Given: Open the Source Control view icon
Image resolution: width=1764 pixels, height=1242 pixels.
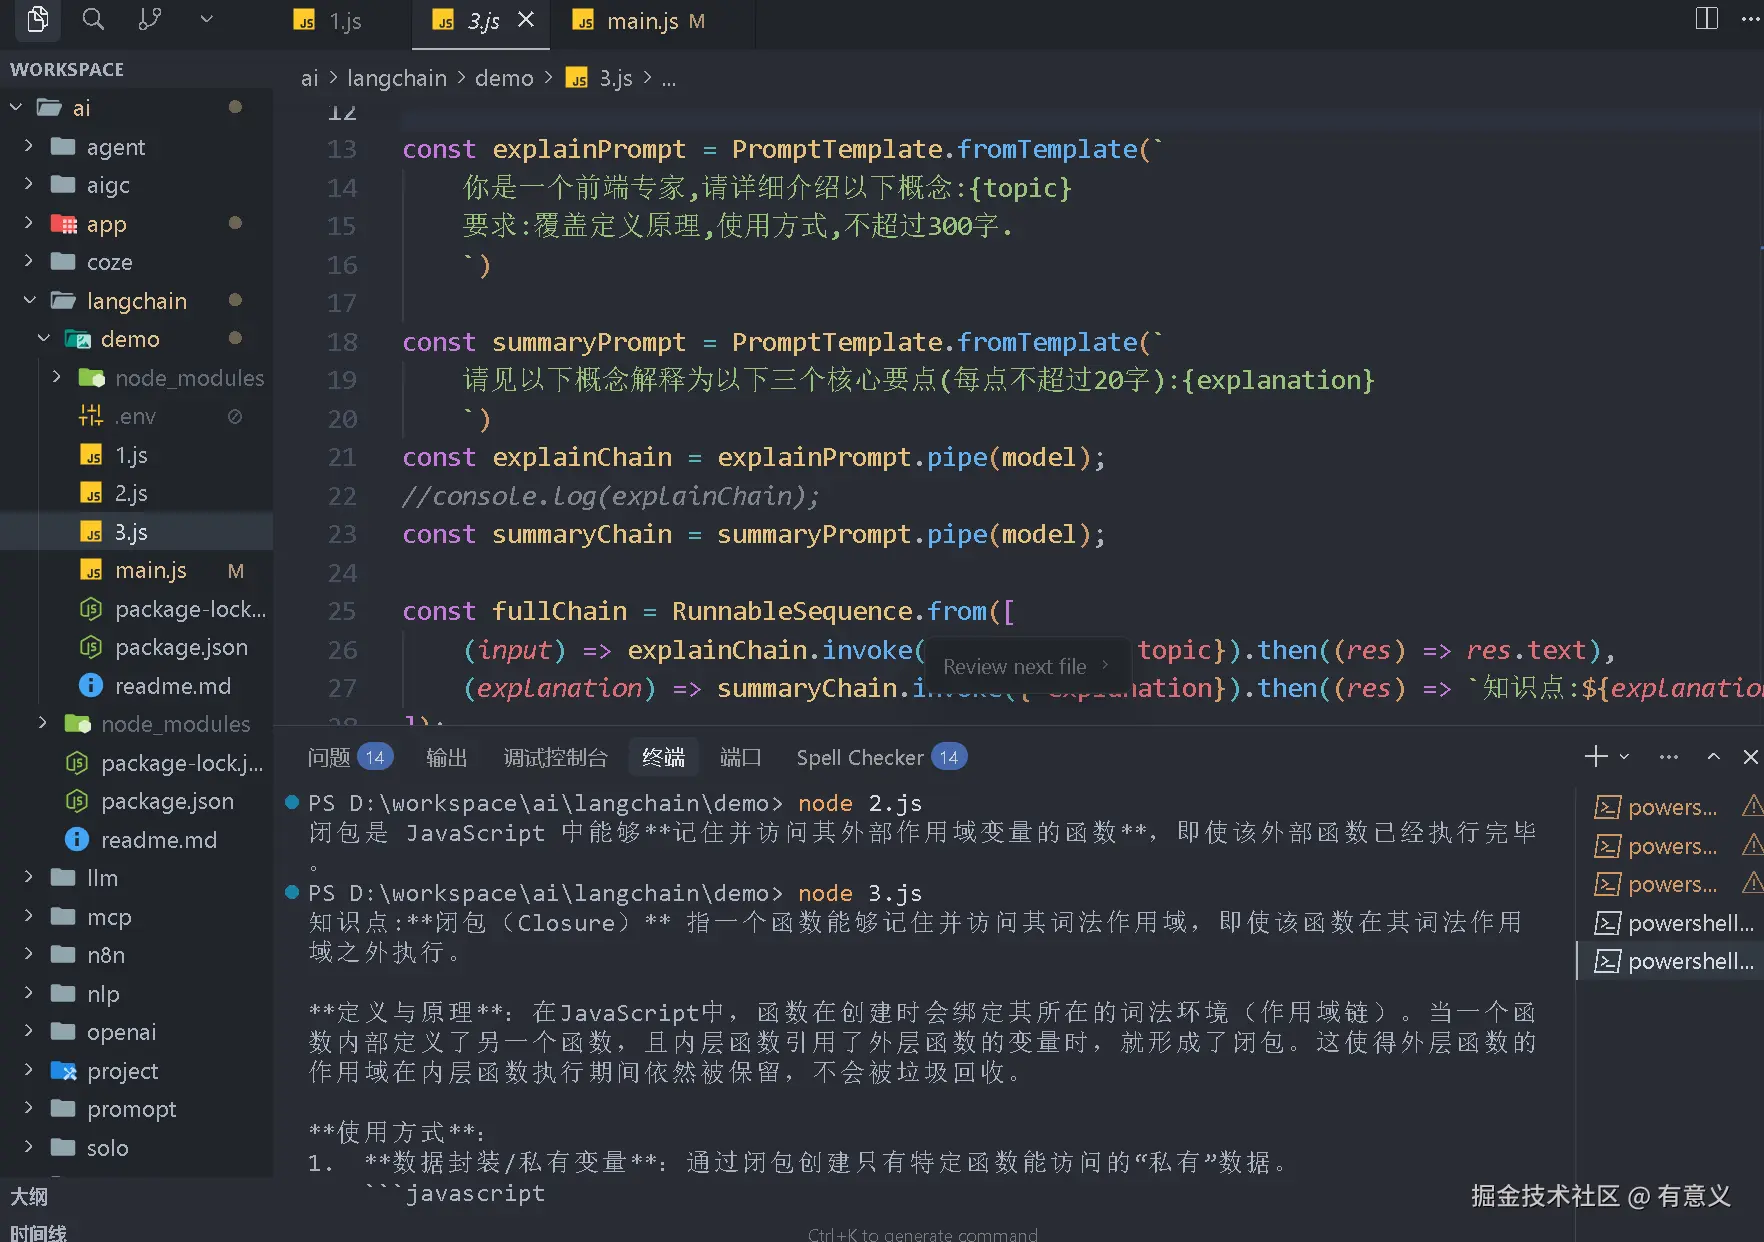Looking at the screenshot, I should click(150, 20).
